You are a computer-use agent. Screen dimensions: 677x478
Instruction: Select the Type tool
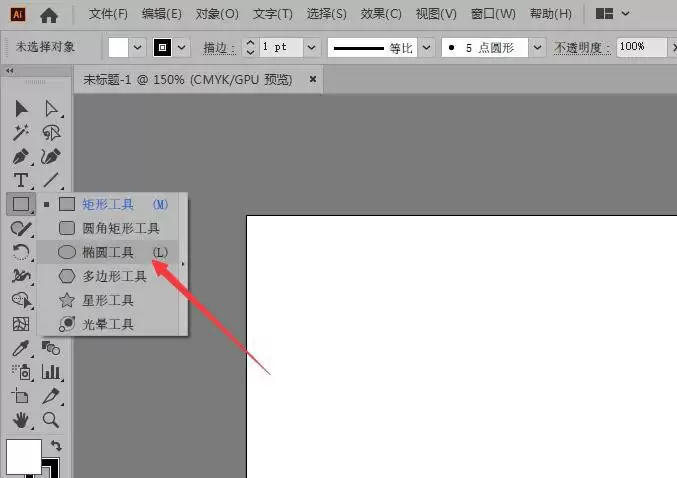(21, 180)
